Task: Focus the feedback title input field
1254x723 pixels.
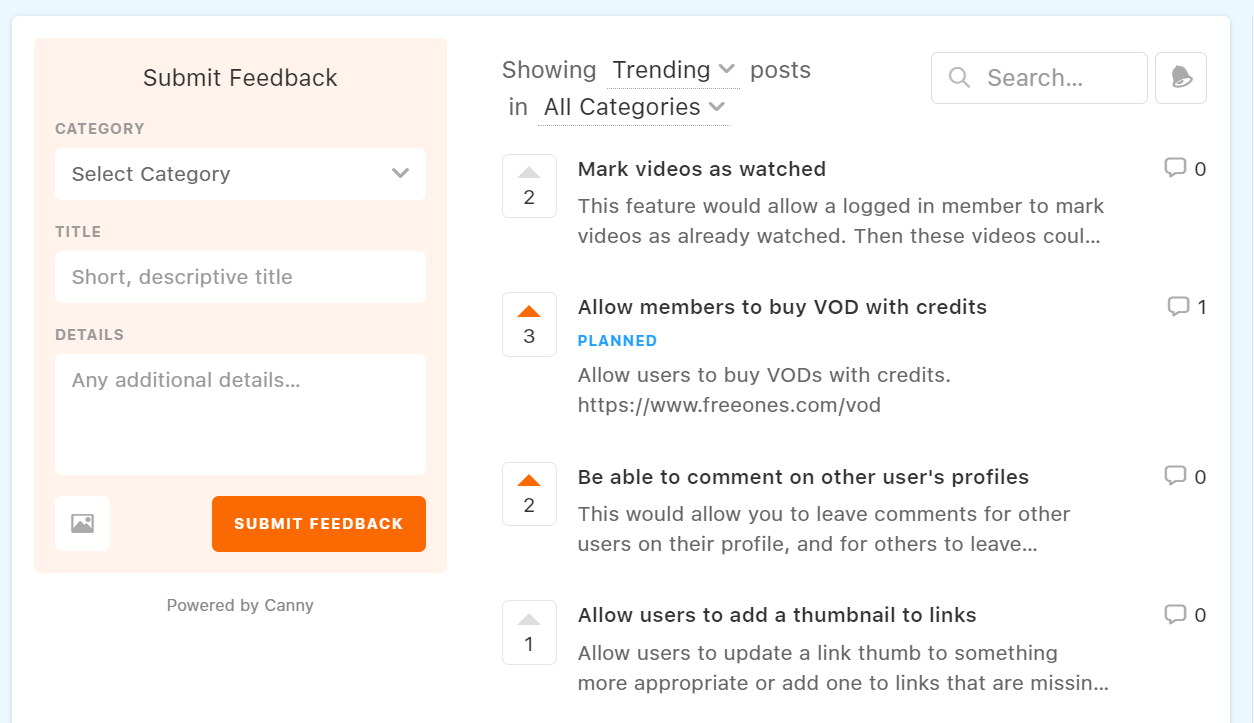Action: click(240, 277)
